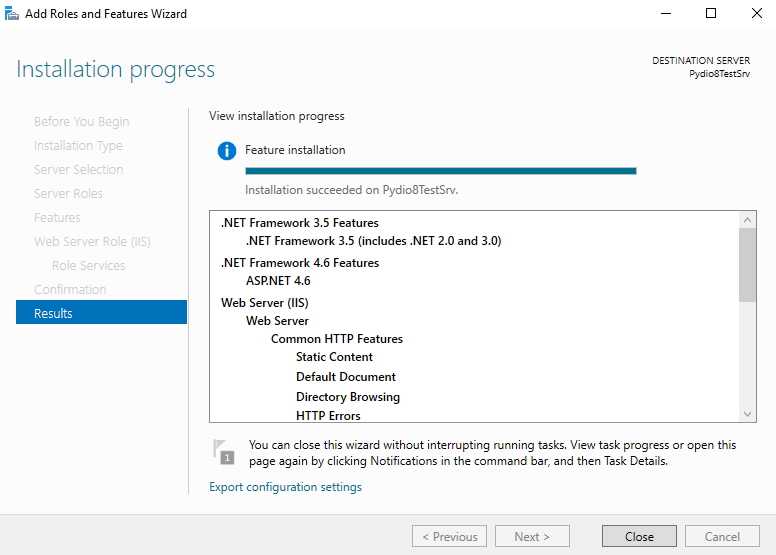Screen dimensions: 776x555
Task: Click the Cancel button
Action: [722, 536]
